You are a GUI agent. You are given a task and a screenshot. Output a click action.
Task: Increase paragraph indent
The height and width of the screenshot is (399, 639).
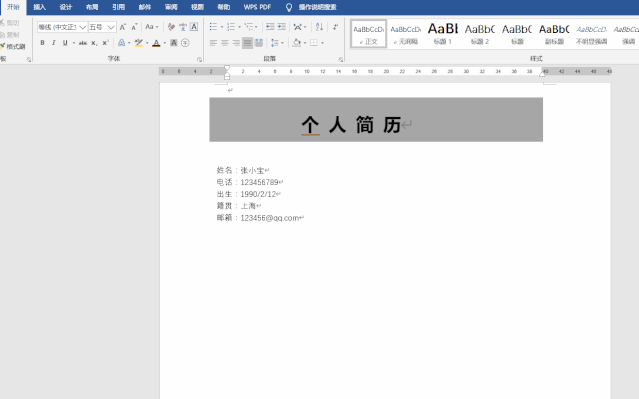tap(282, 27)
